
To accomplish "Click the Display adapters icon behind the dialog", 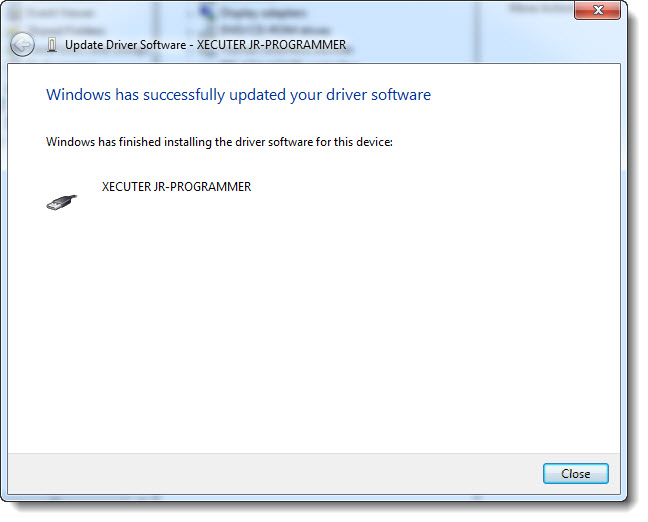I will 207,12.
